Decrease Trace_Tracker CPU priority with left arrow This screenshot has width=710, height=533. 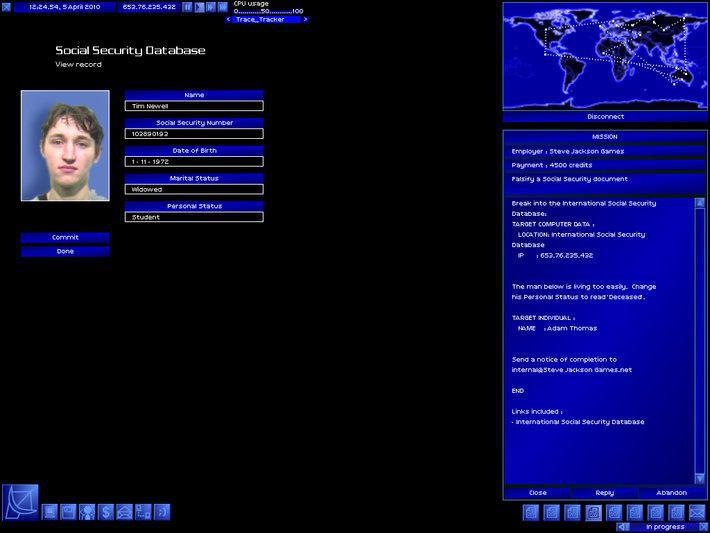(228, 19)
